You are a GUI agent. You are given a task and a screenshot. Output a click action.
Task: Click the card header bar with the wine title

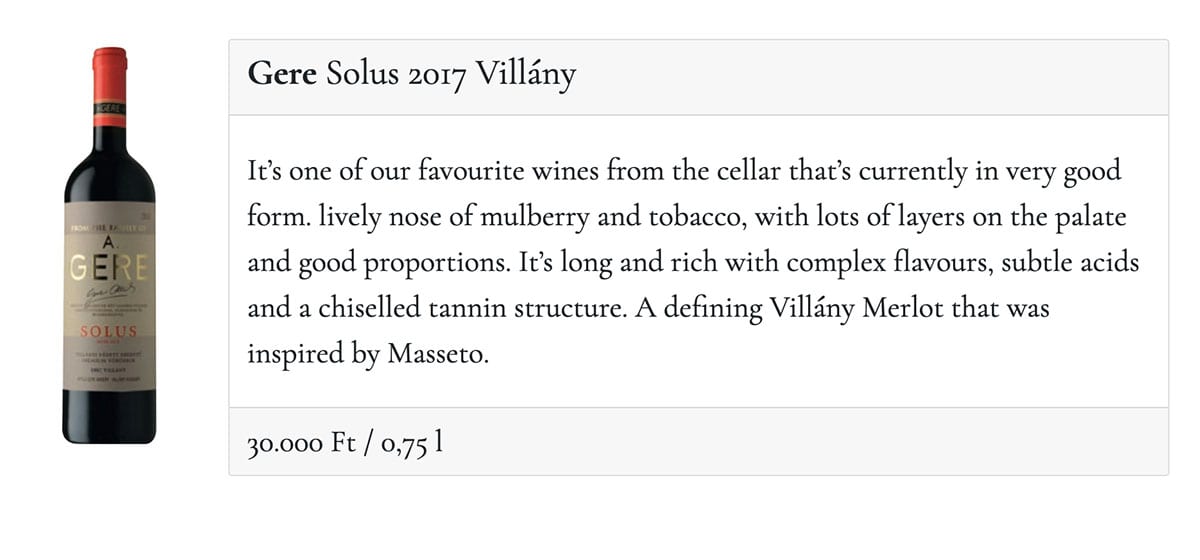click(x=698, y=78)
